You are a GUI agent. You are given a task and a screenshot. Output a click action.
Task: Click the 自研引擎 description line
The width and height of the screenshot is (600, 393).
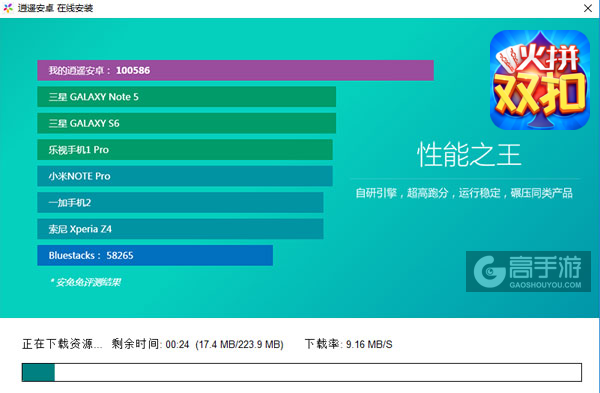(464, 193)
